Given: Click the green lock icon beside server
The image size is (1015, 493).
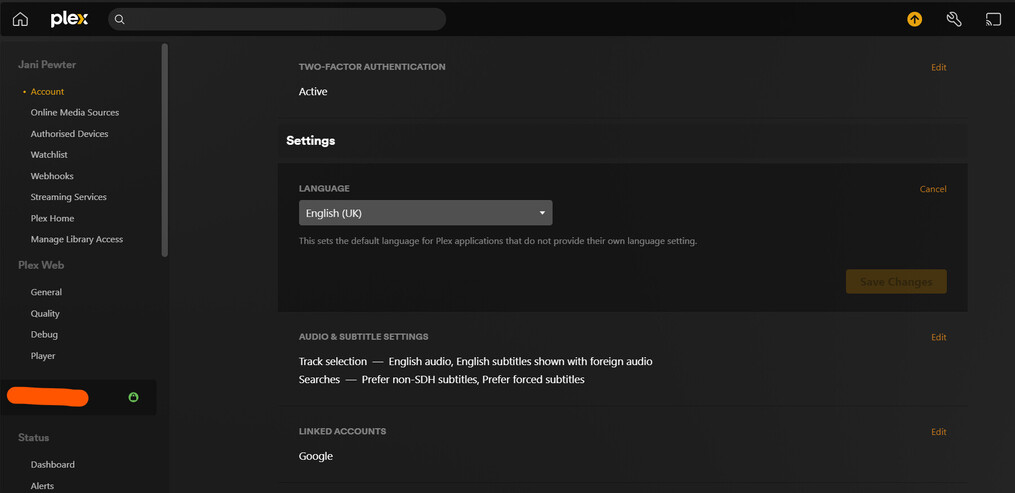Looking at the screenshot, I should tap(133, 397).
